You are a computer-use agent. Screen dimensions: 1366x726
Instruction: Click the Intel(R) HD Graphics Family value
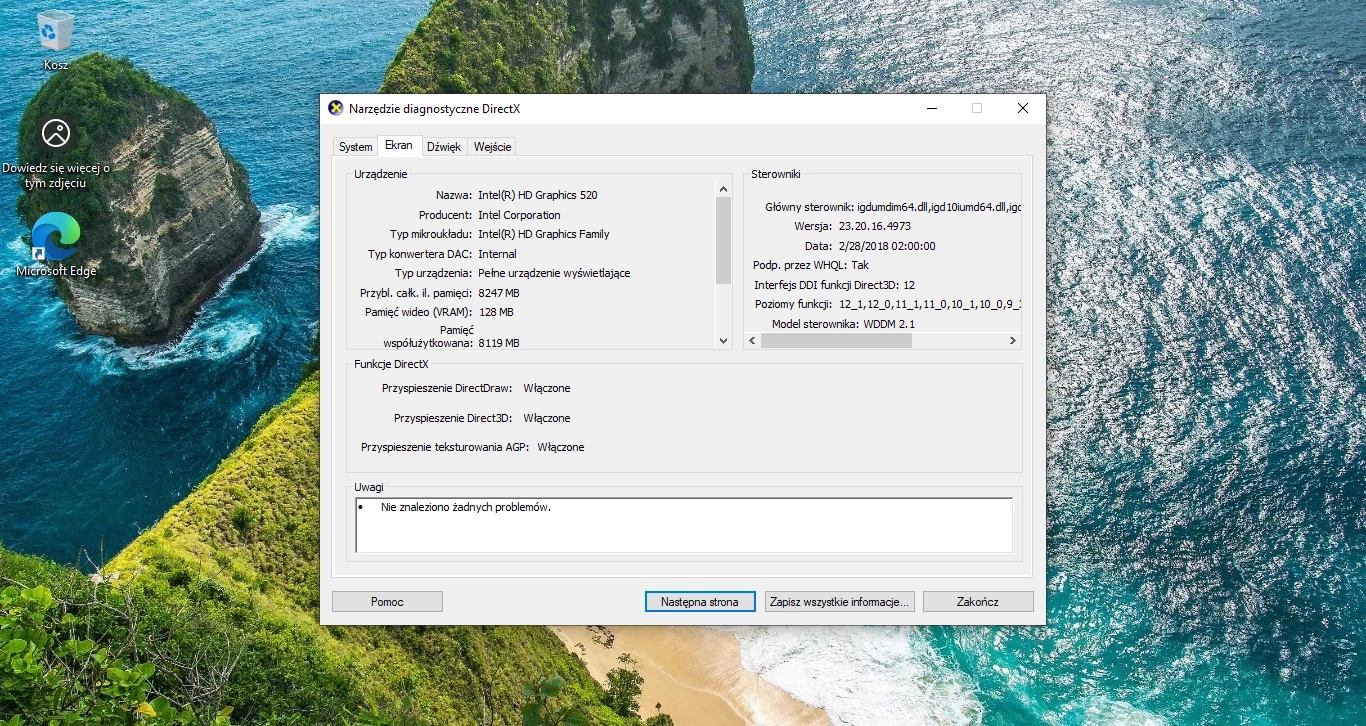pyautogui.click(x=543, y=234)
